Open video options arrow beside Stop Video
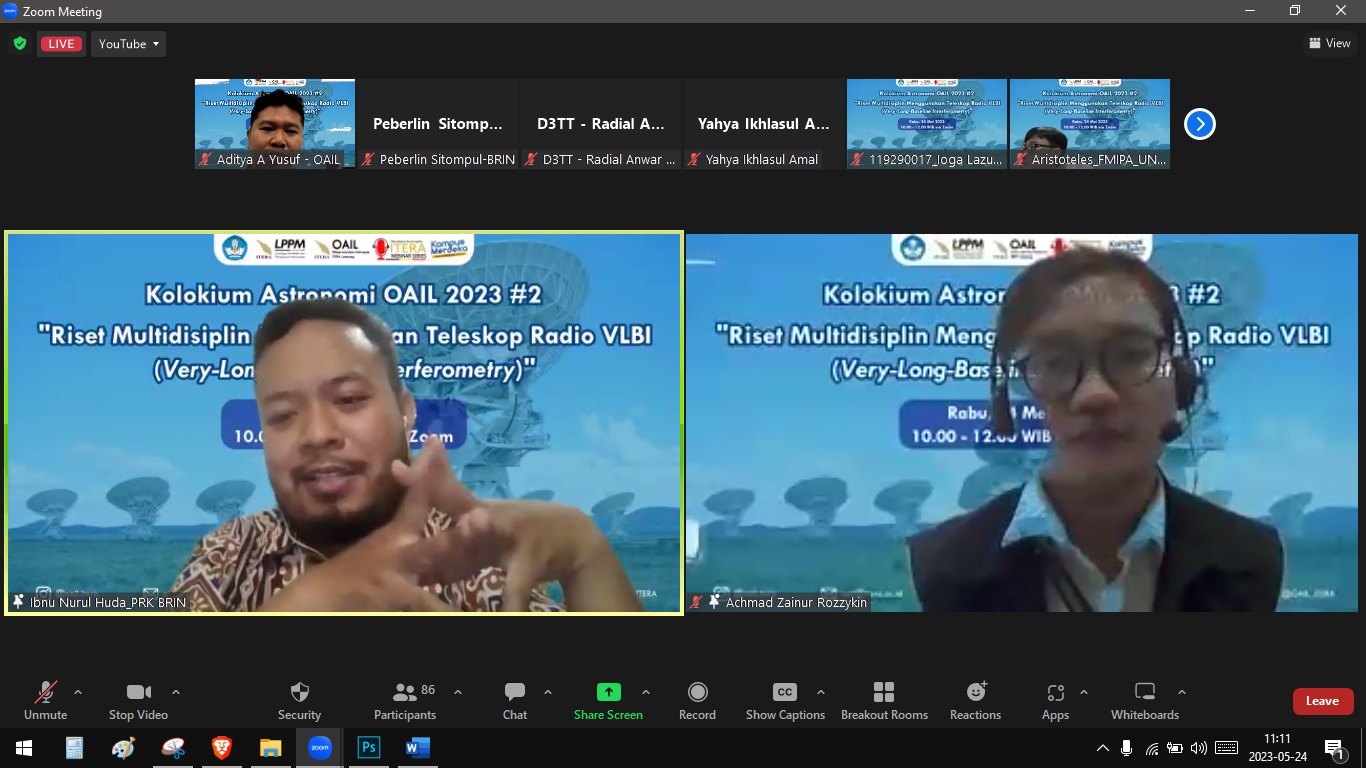Viewport: 1366px width, 768px height. tap(176, 692)
